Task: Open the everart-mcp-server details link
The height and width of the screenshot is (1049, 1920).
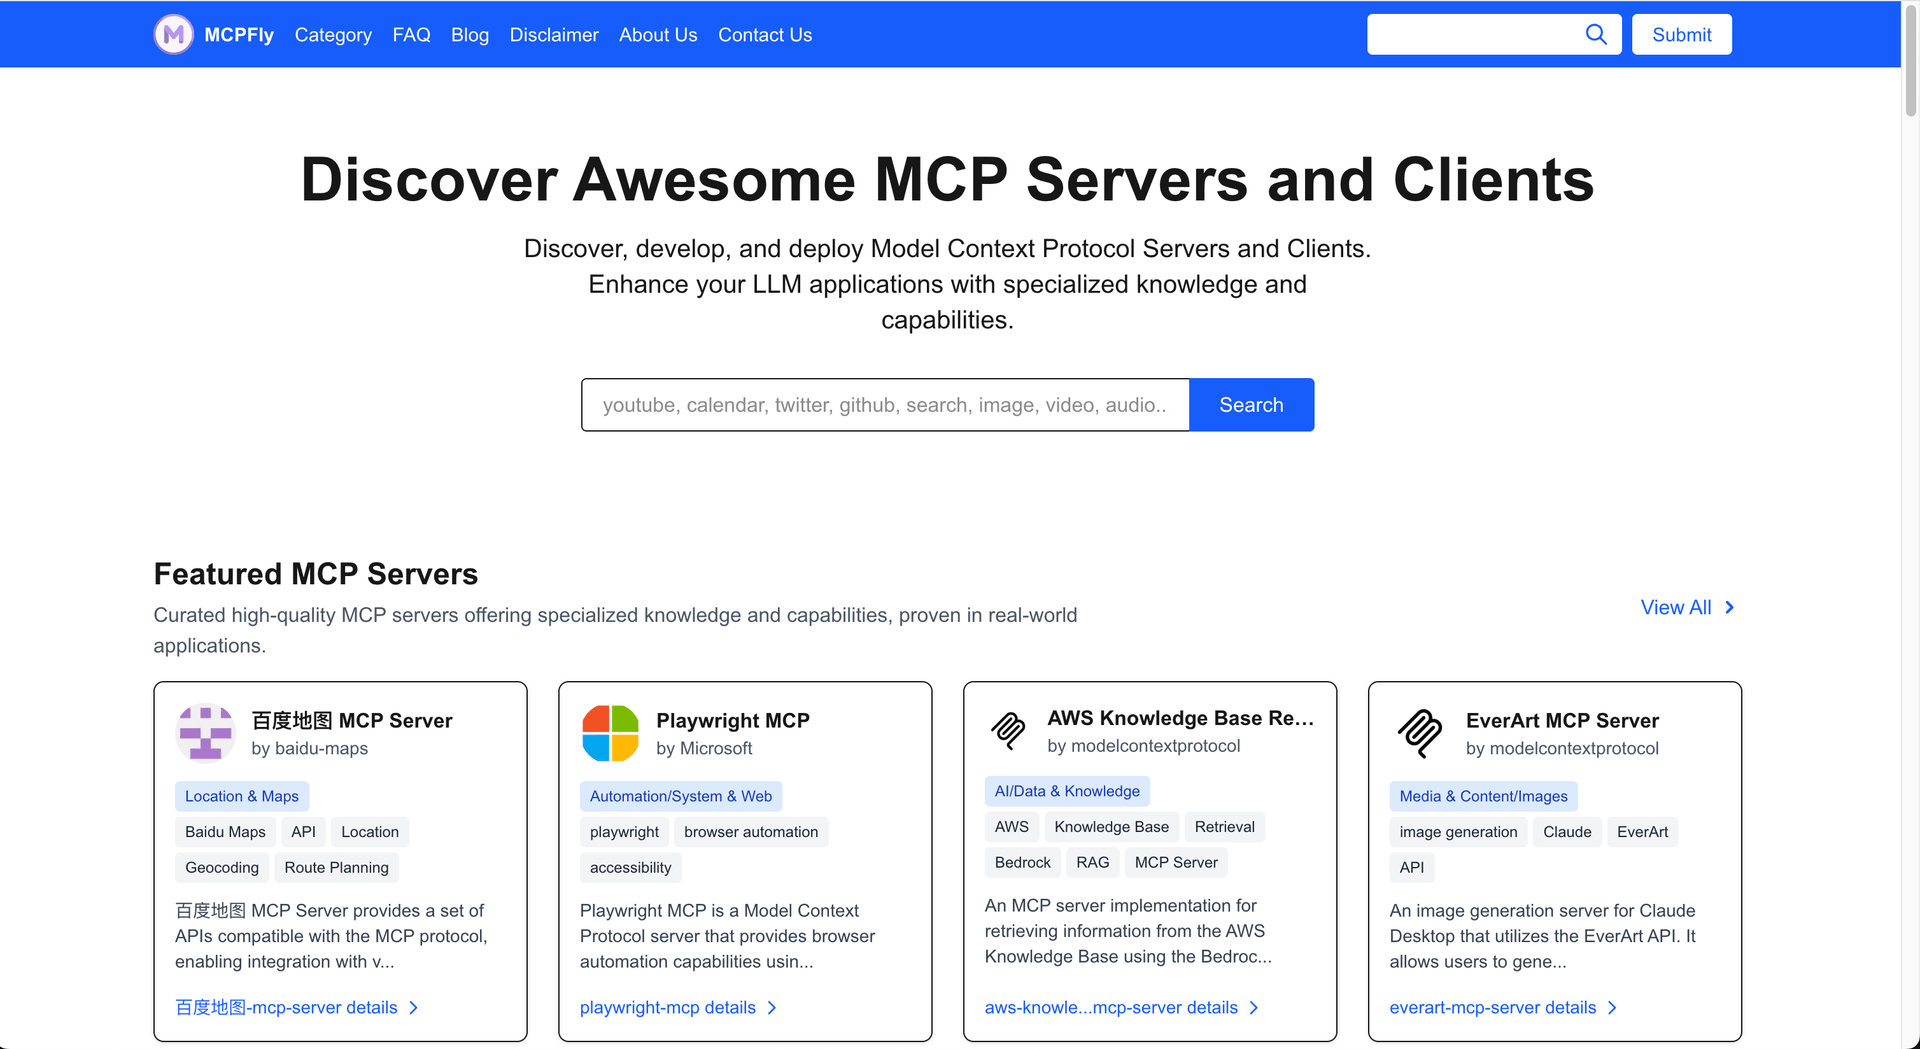Action: [1492, 1008]
